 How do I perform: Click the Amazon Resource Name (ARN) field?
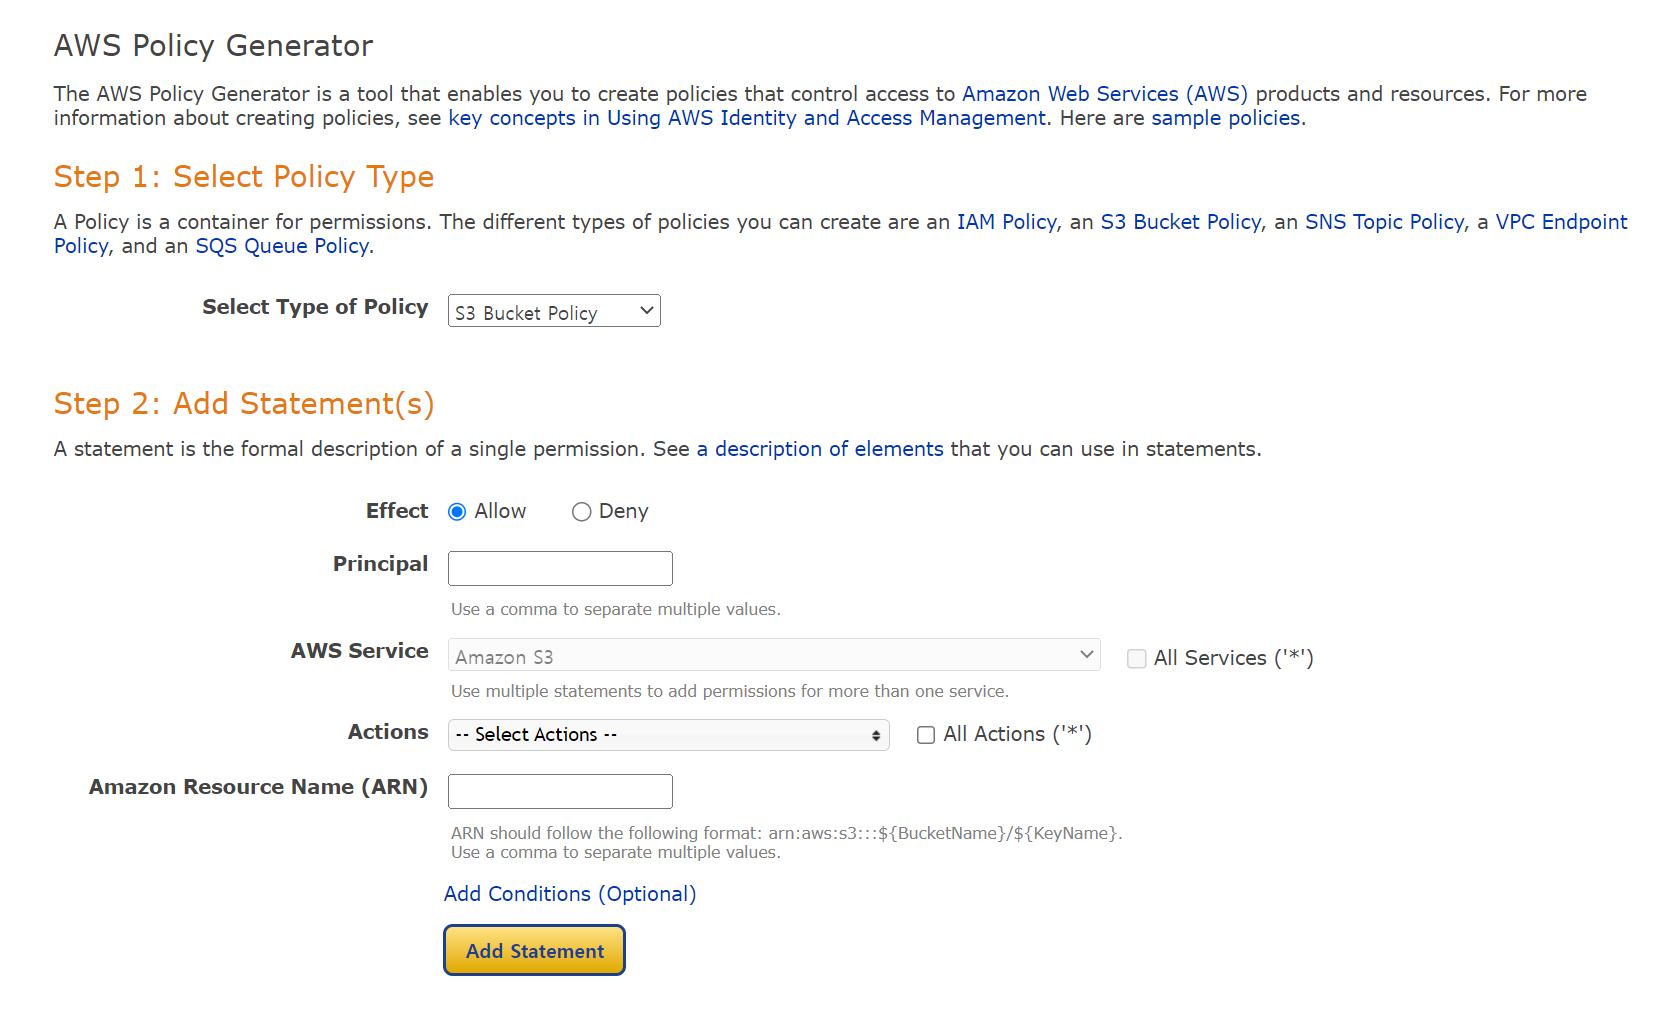coord(560,791)
